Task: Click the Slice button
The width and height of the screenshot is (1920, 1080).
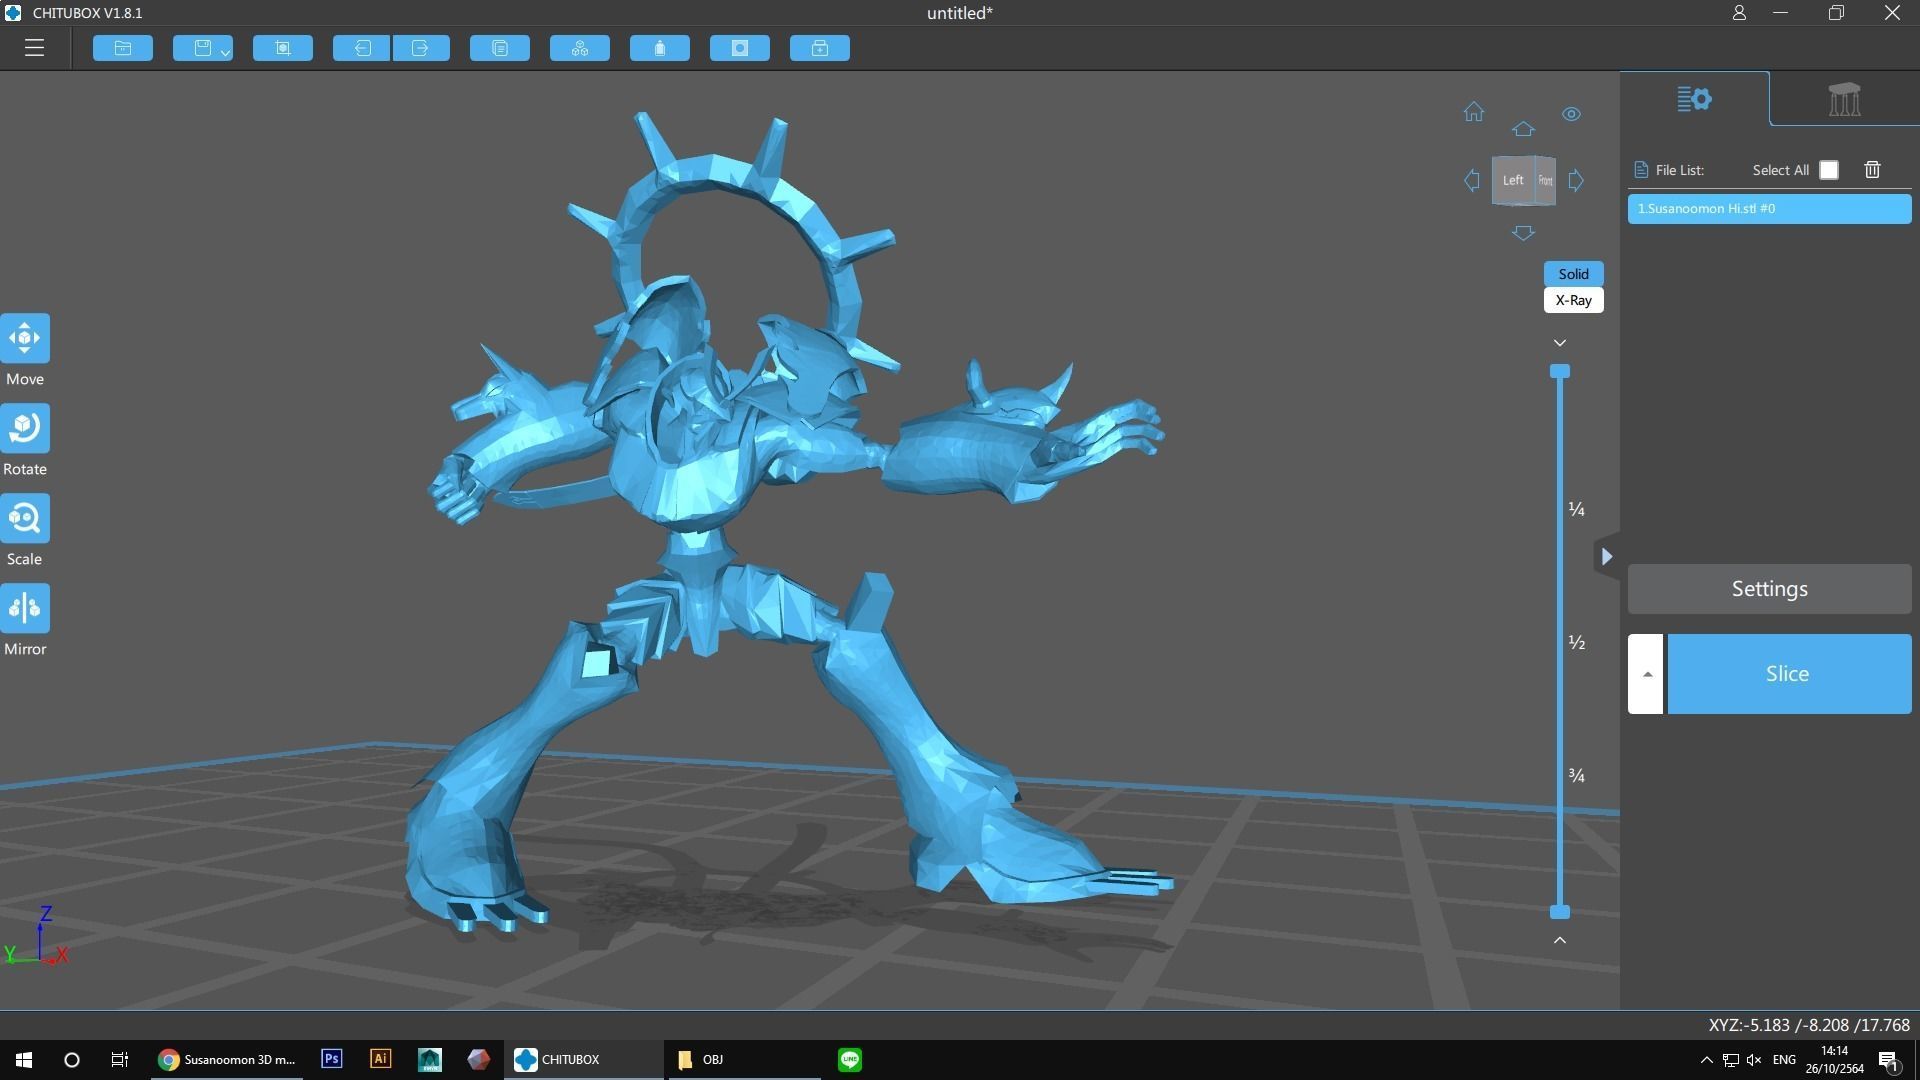Action: click(1789, 674)
